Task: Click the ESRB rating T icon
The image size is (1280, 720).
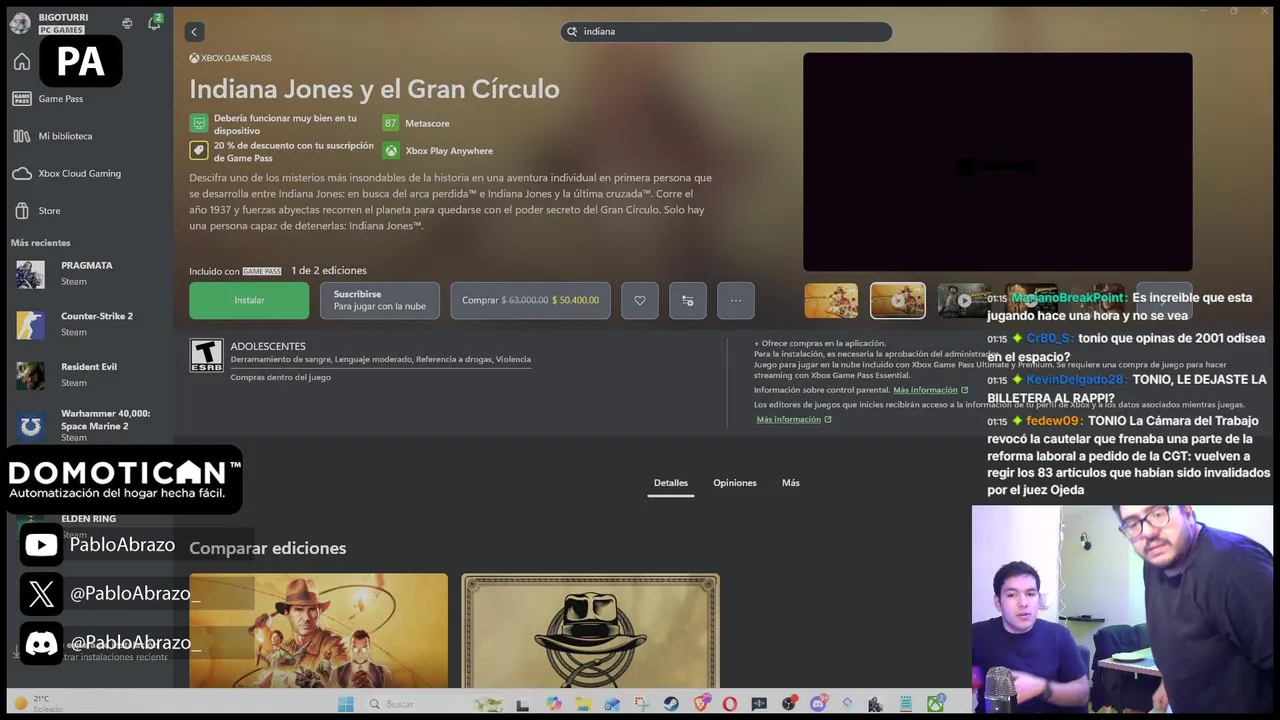Action: tap(206, 355)
